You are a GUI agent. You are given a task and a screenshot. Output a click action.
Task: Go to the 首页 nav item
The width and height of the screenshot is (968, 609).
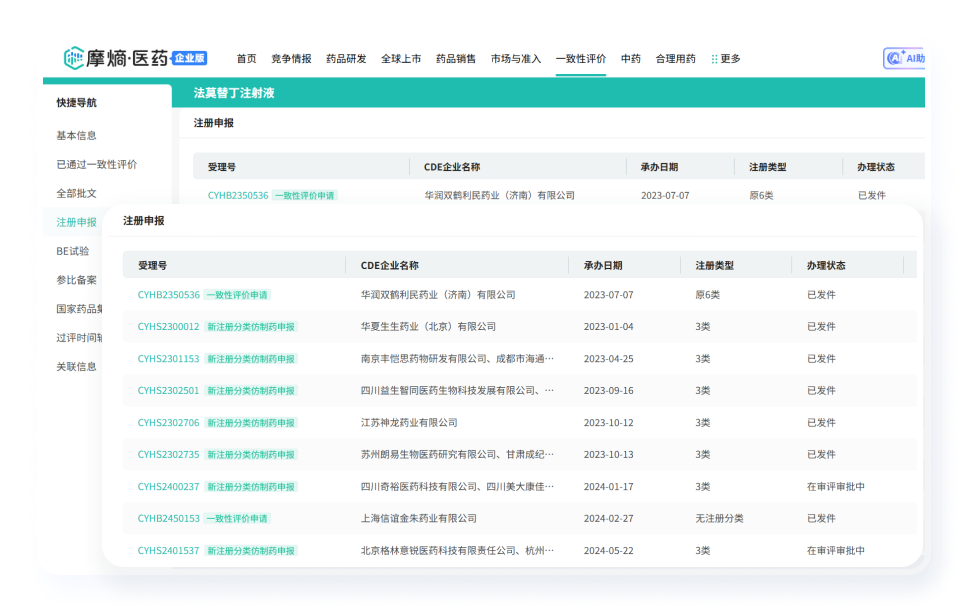pyautogui.click(x=246, y=59)
